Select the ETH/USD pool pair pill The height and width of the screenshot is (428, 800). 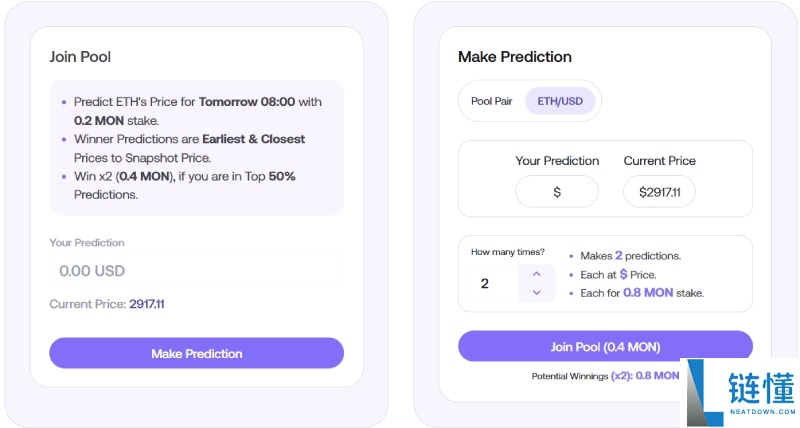point(560,101)
